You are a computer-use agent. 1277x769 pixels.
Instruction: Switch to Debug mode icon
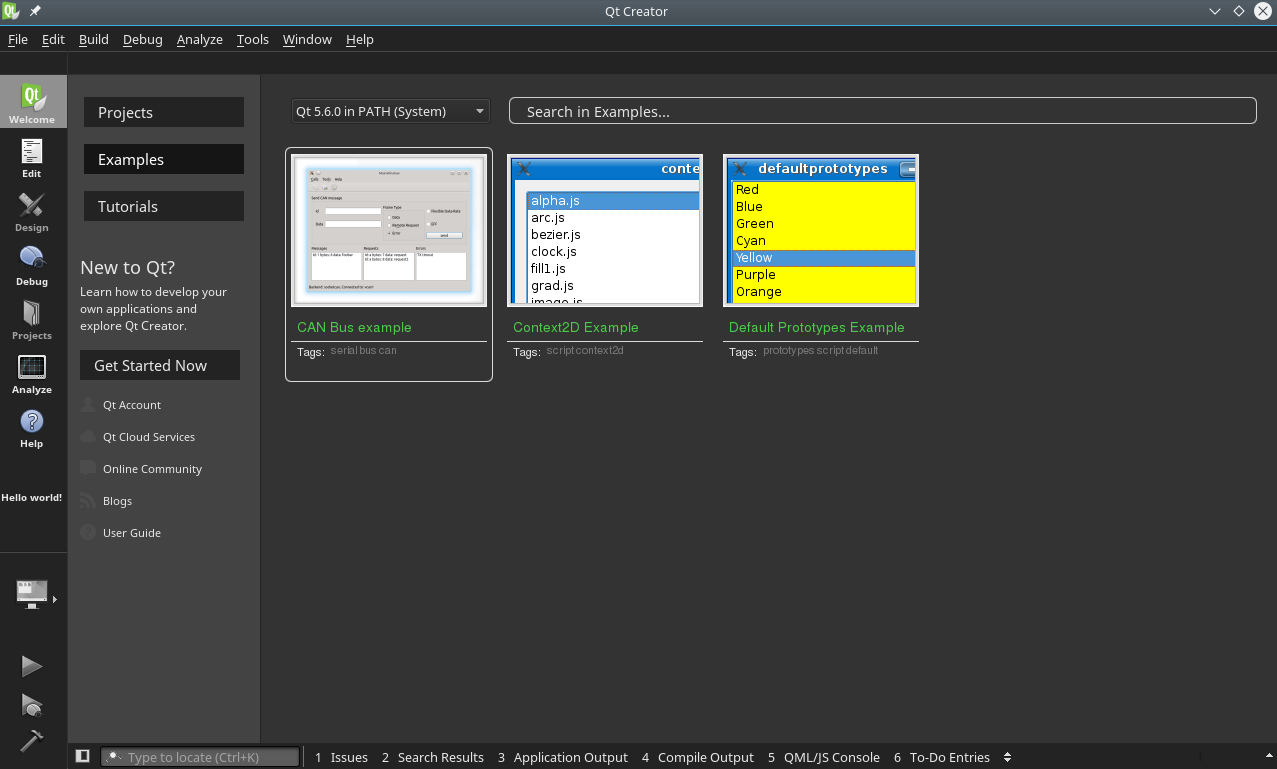32,265
